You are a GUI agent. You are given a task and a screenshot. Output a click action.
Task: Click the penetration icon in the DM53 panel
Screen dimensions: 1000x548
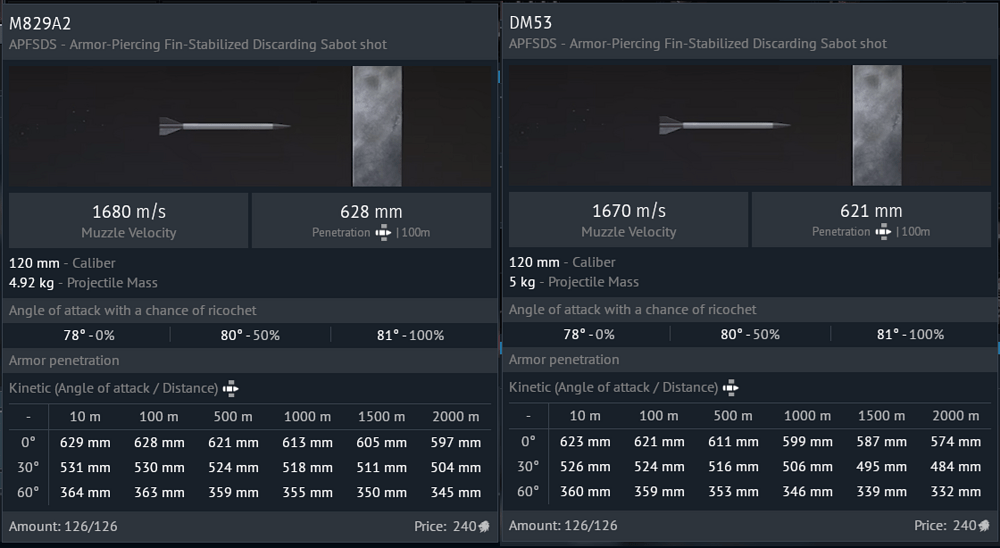click(x=883, y=232)
